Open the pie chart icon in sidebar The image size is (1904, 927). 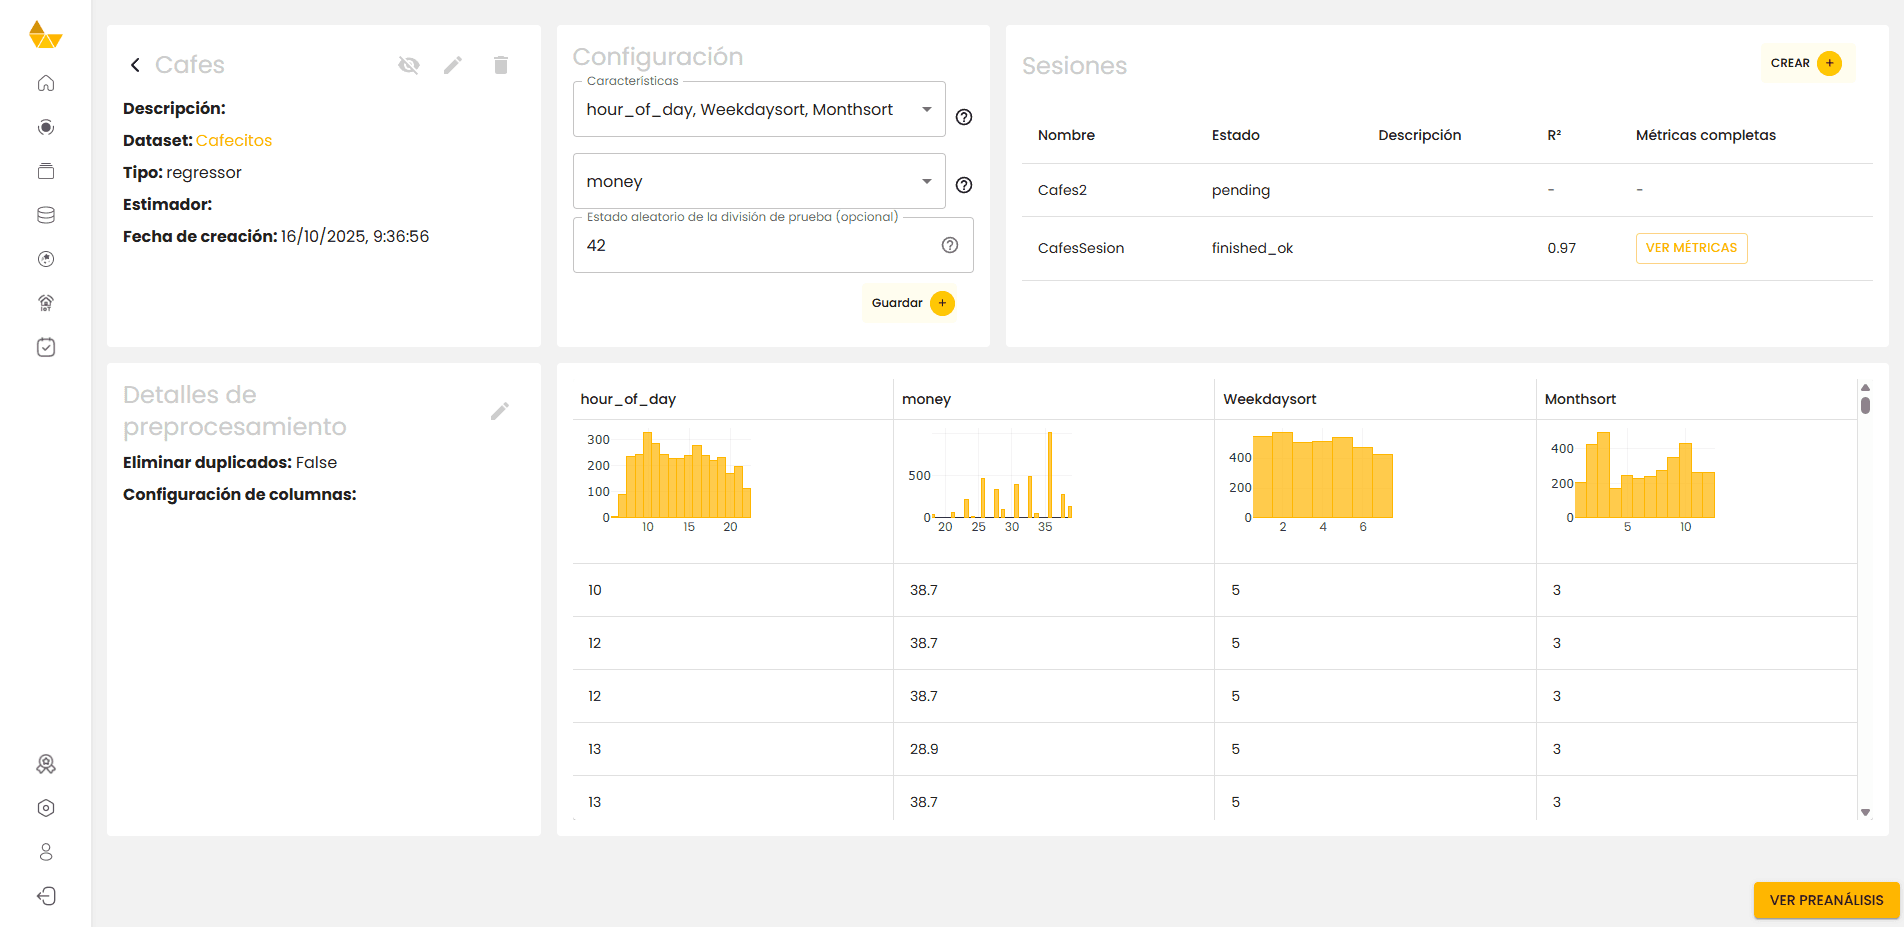[46, 259]
